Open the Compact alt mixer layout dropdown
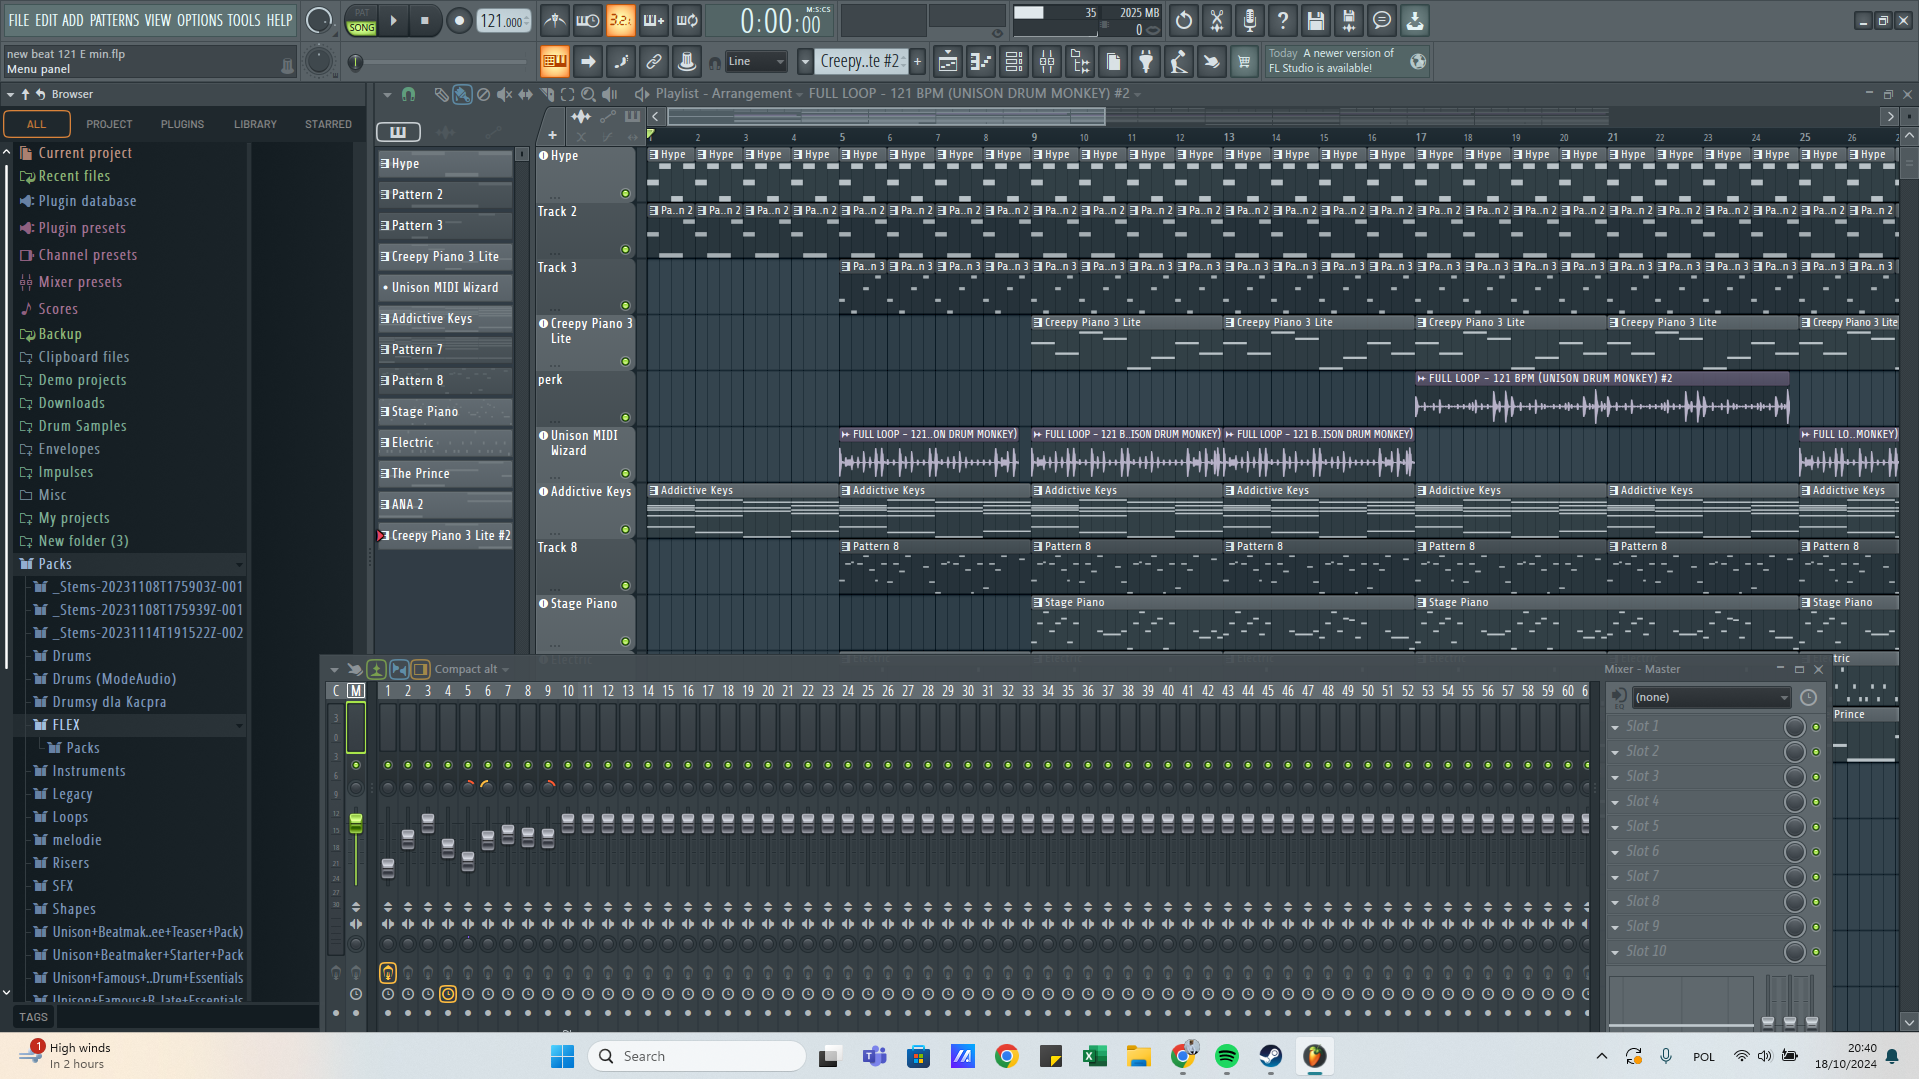This screenshot has height=1079, width=1919. coord(472,669)
